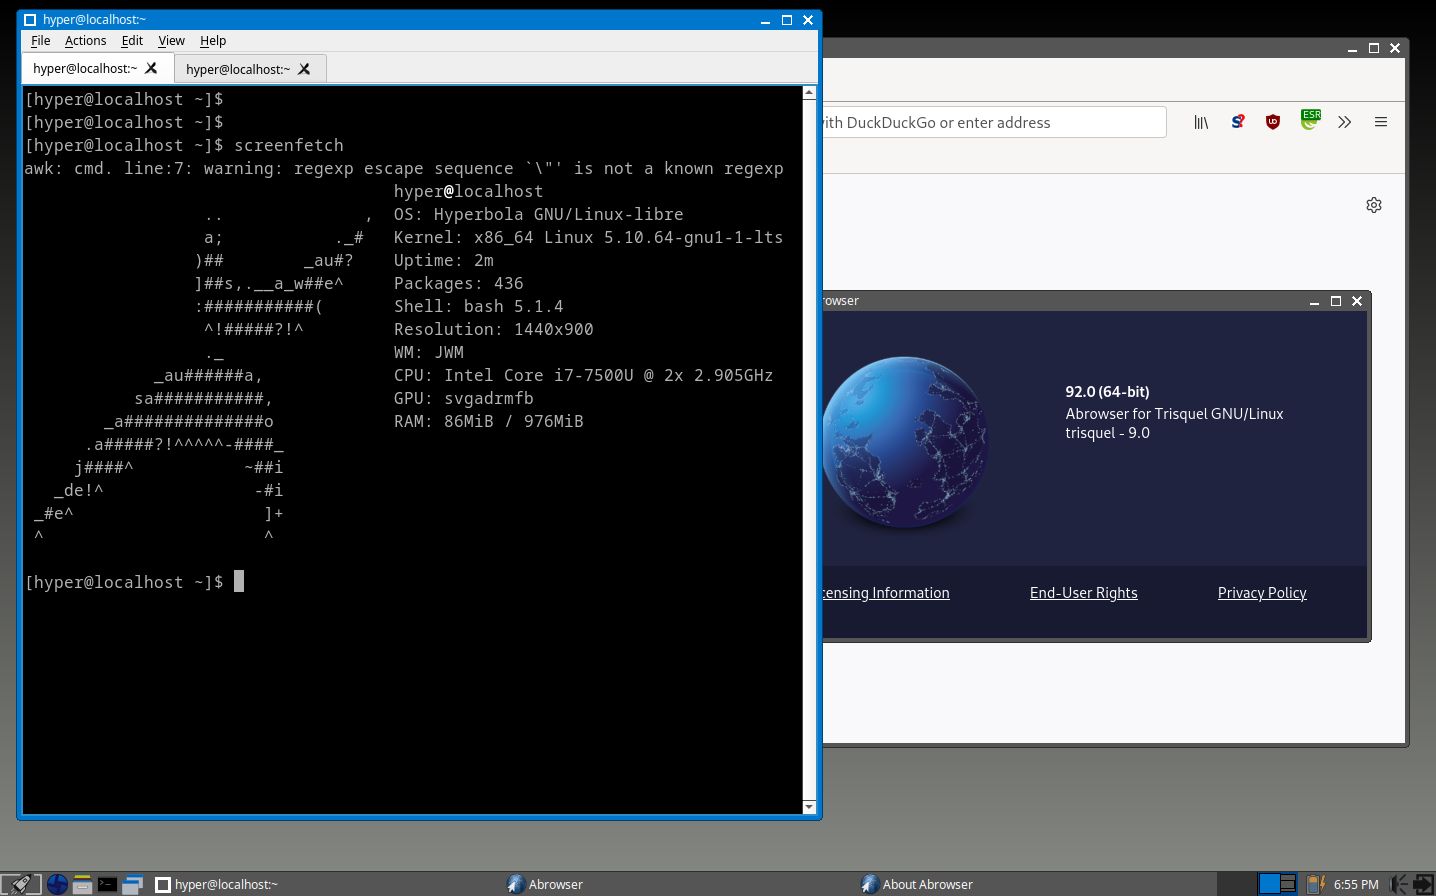
Task: Focus the DuckDuckGo address bar in Abrowser
Action: click(993, 122)
